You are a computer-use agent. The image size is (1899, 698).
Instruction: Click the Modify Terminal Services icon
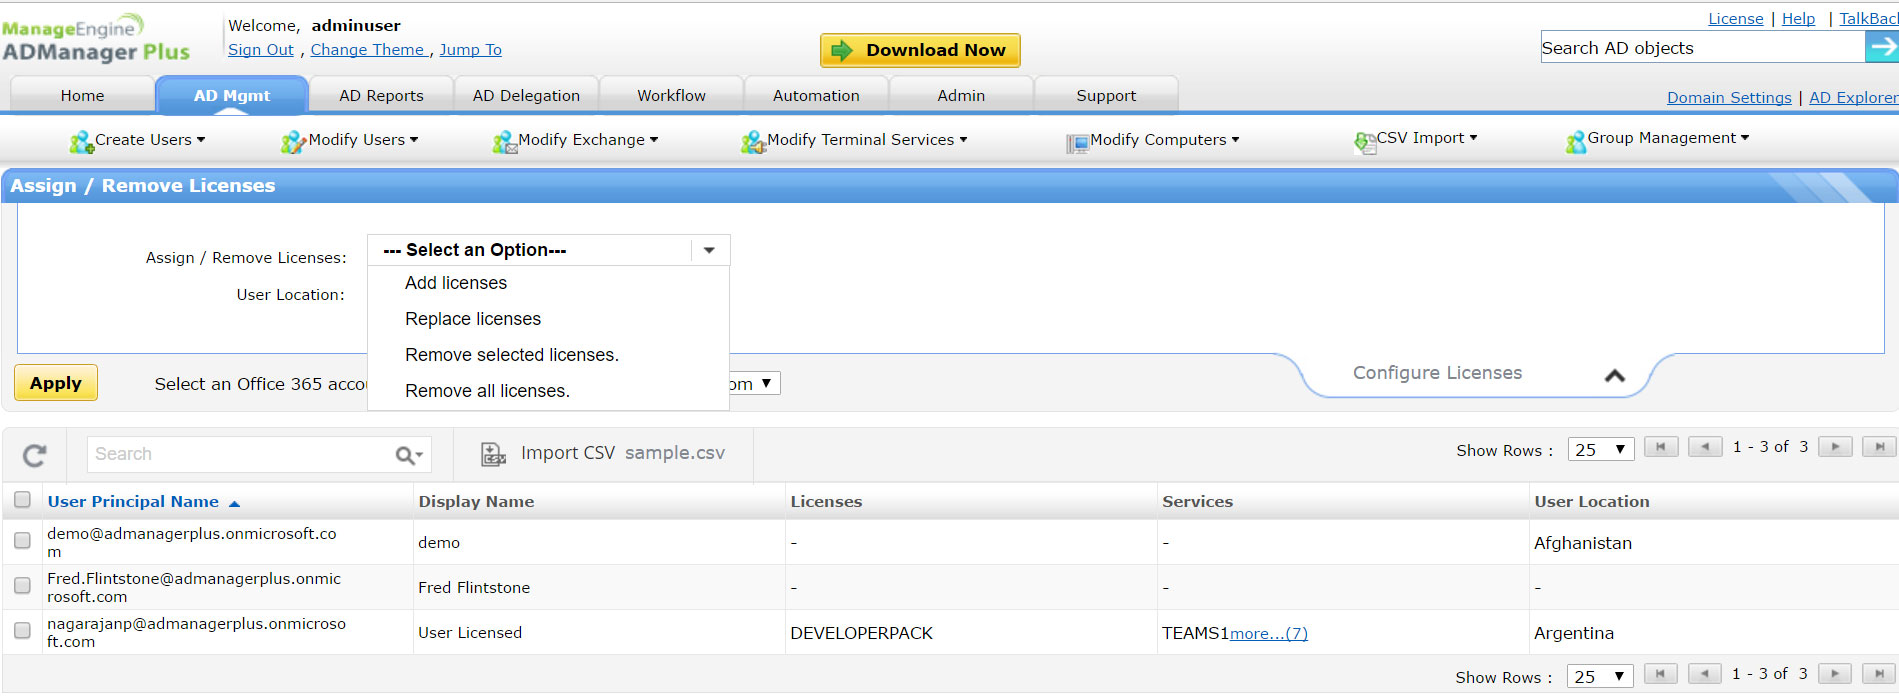(x=753, y=142)
